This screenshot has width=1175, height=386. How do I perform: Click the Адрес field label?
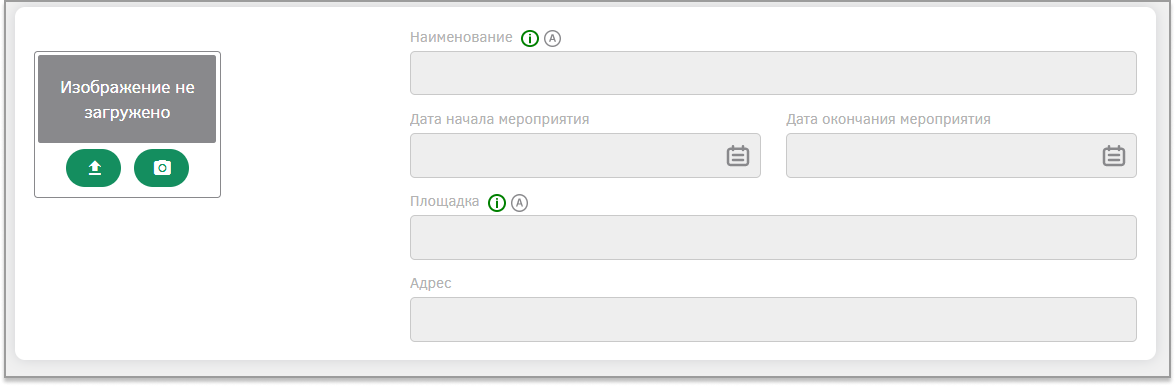[x=431, y=283]
